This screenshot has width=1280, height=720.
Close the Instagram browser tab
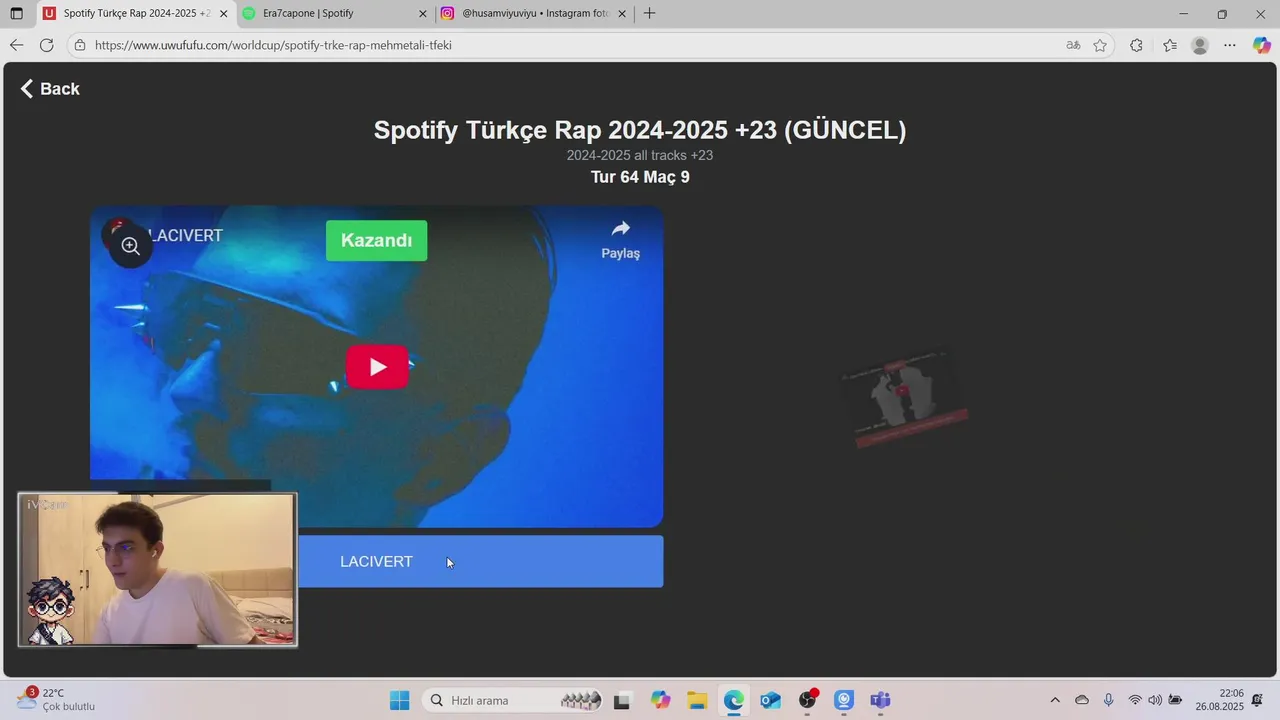622,14
